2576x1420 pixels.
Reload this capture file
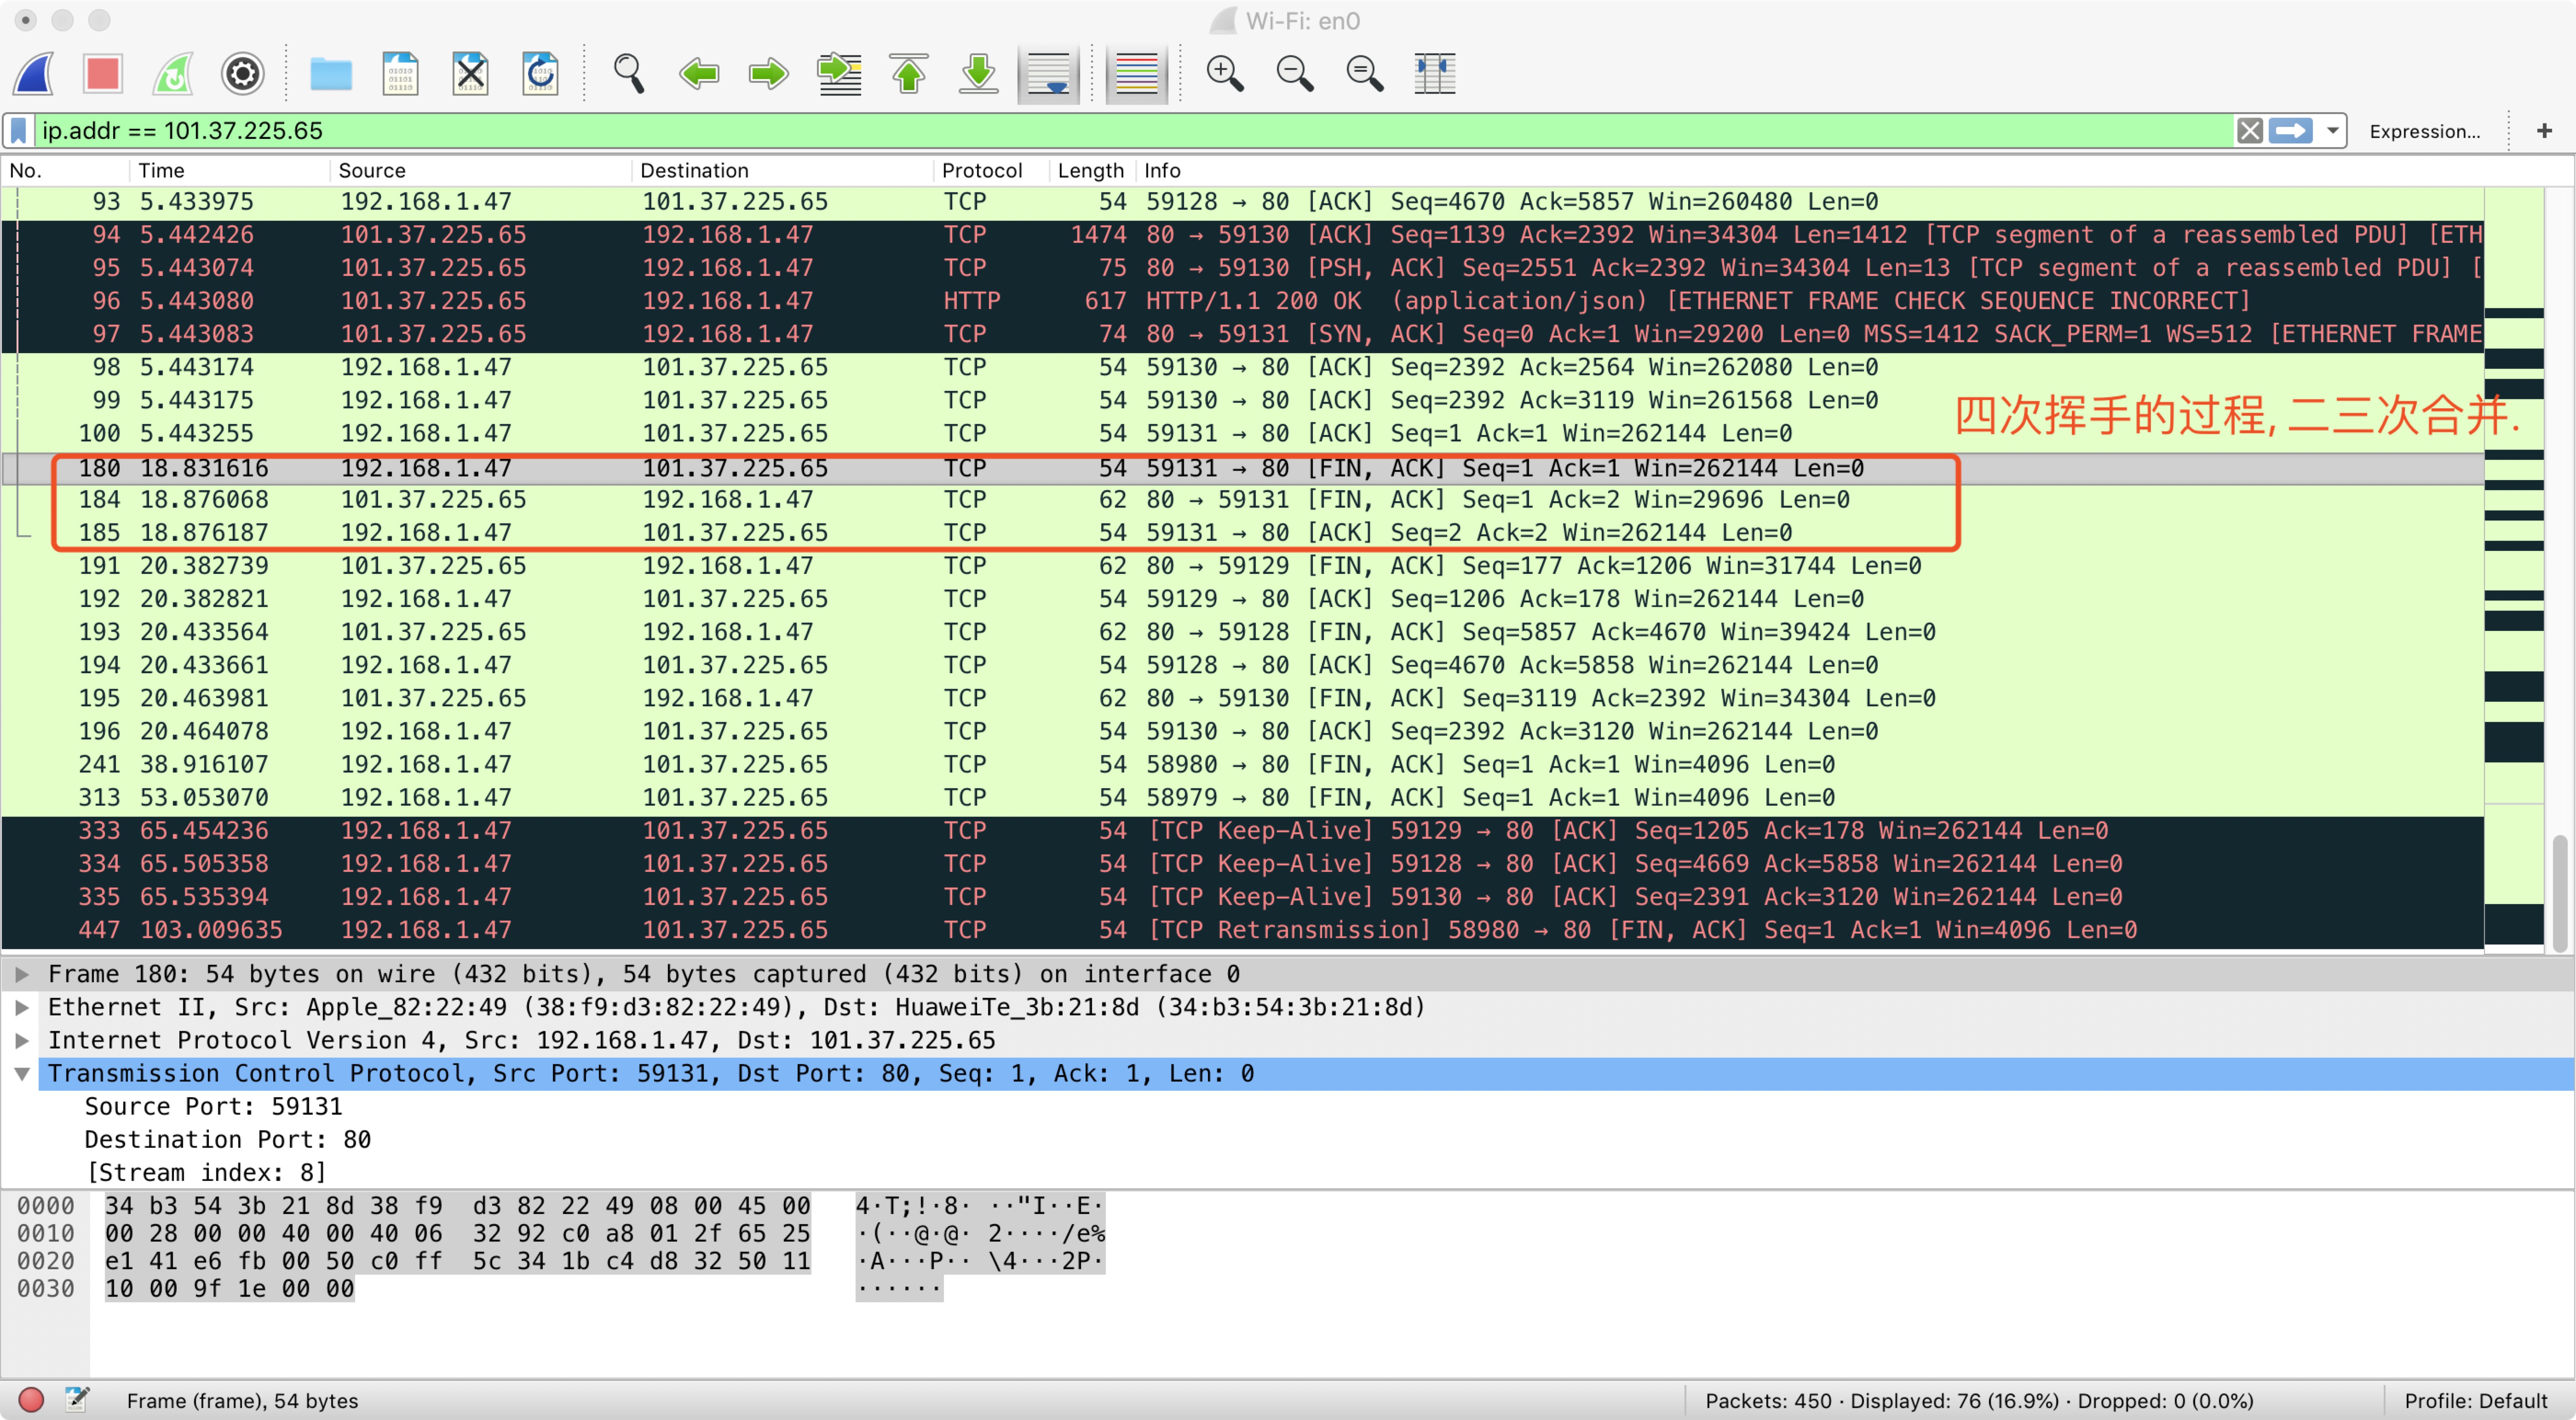point(540,73)
